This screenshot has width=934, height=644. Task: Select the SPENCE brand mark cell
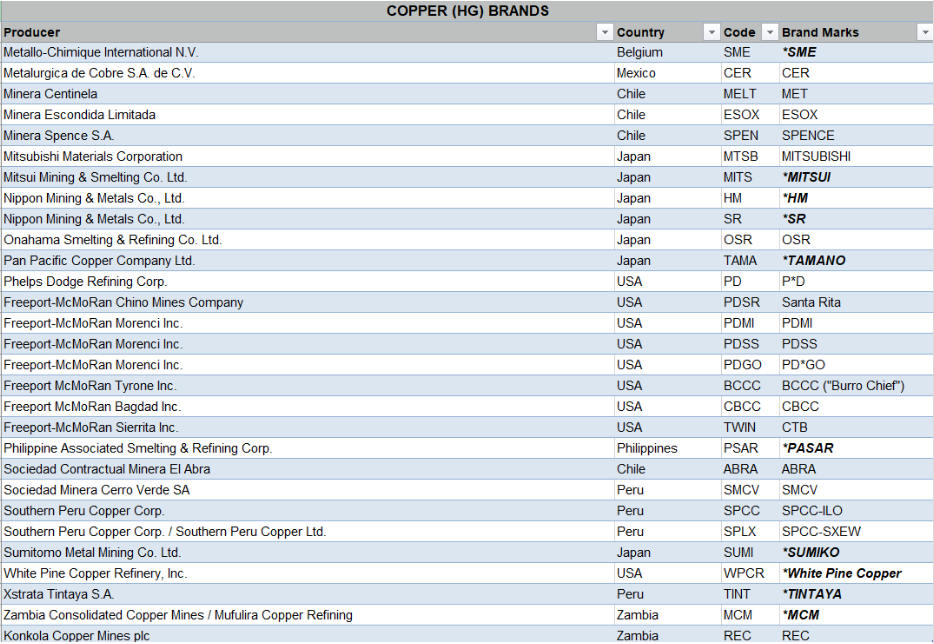(x=857, y=136)
